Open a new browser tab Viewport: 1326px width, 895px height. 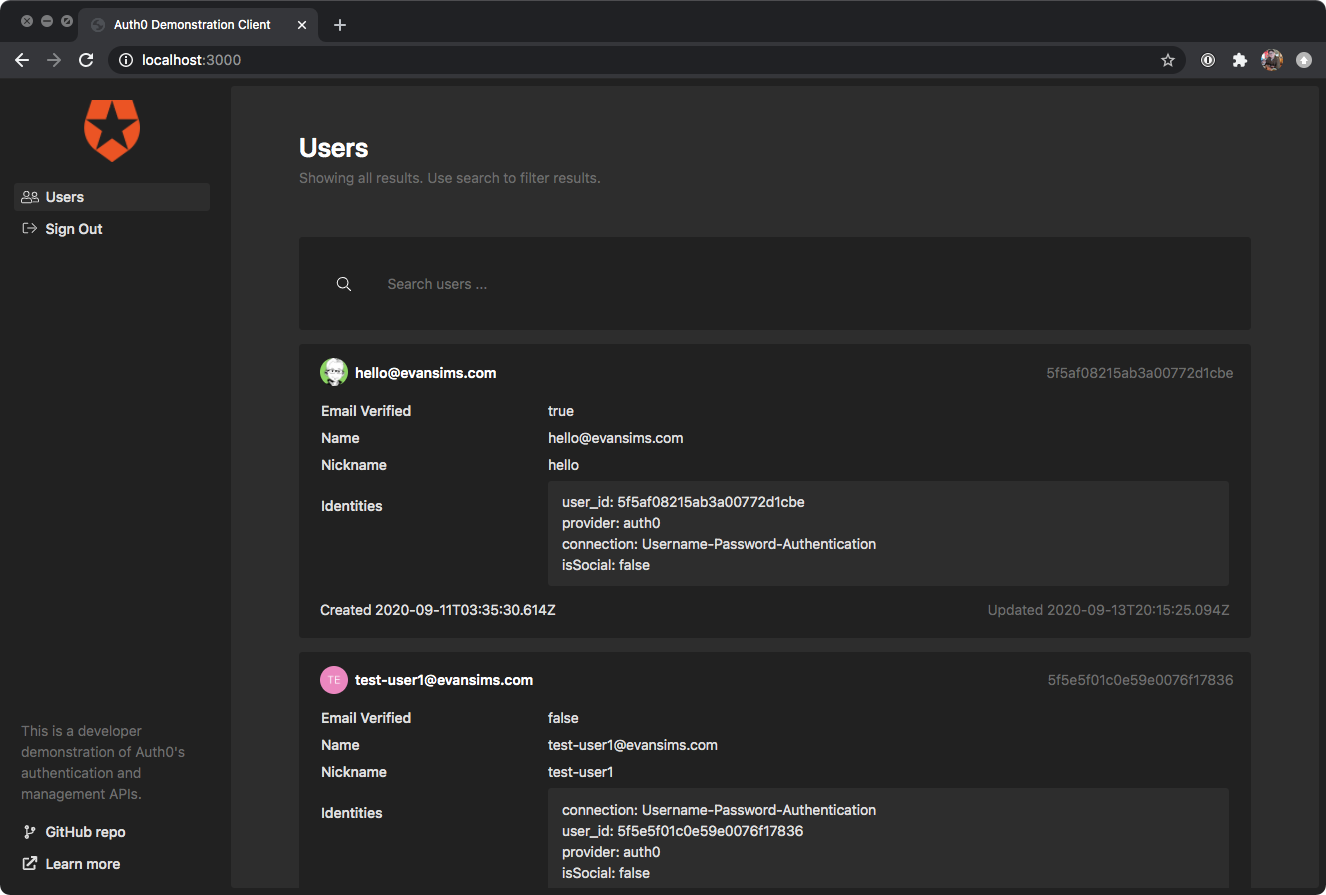tap(340, 25)
